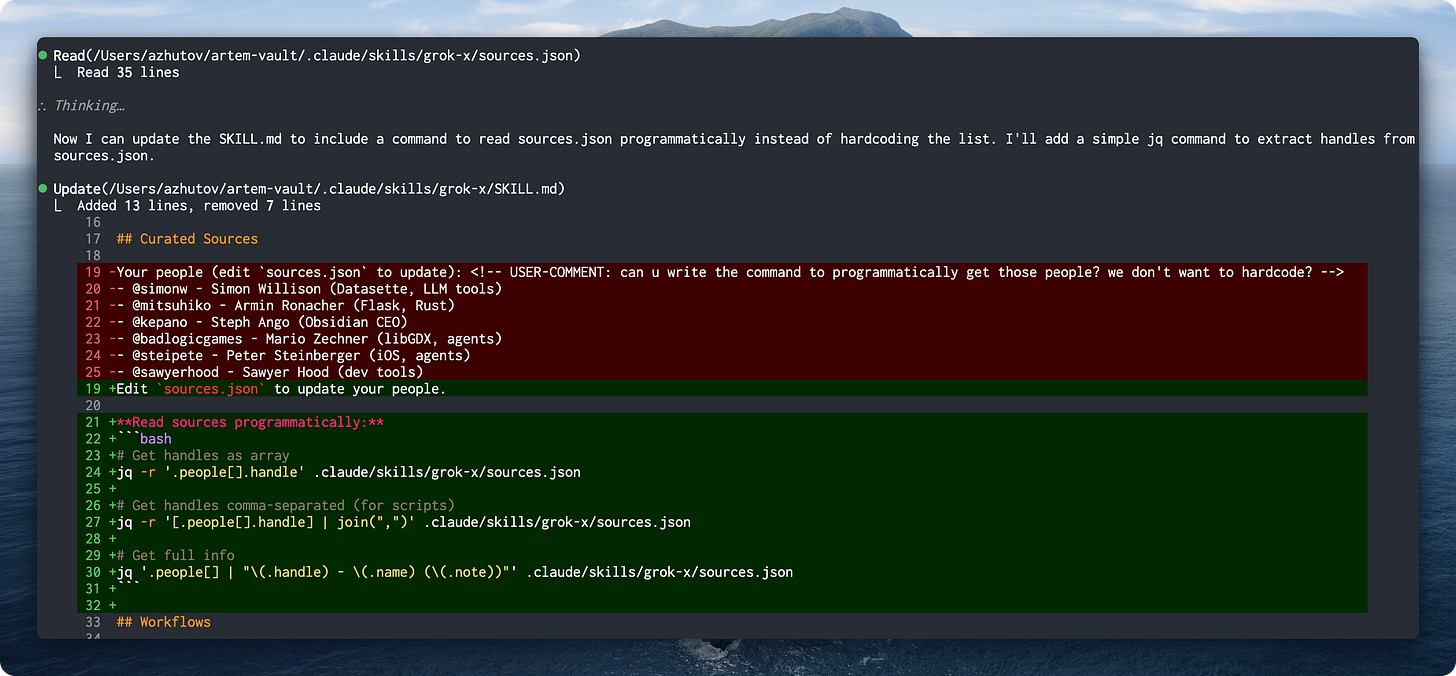Click the jq command printing handle, name, note
1456x676 pixels.
tap(454, 572)
